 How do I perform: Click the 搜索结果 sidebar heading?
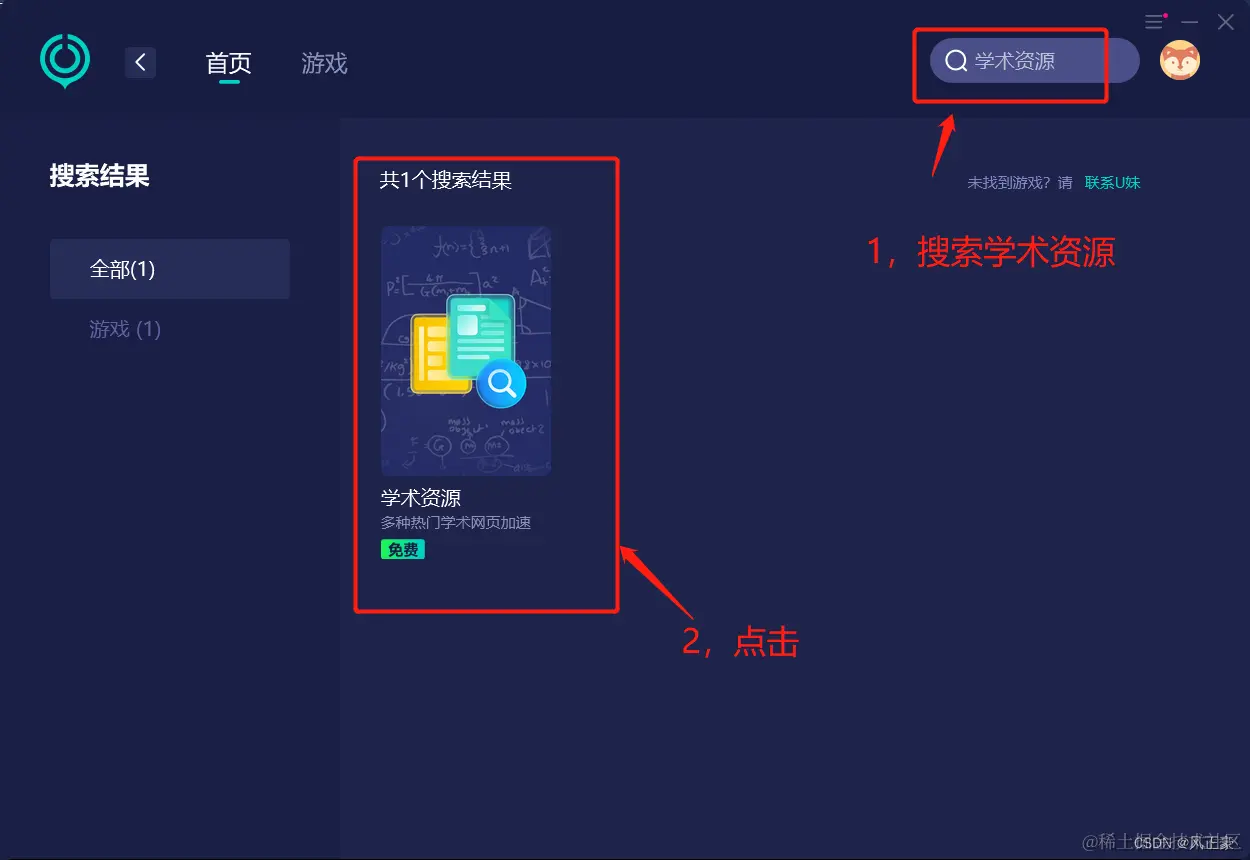[x=100, y=176]
